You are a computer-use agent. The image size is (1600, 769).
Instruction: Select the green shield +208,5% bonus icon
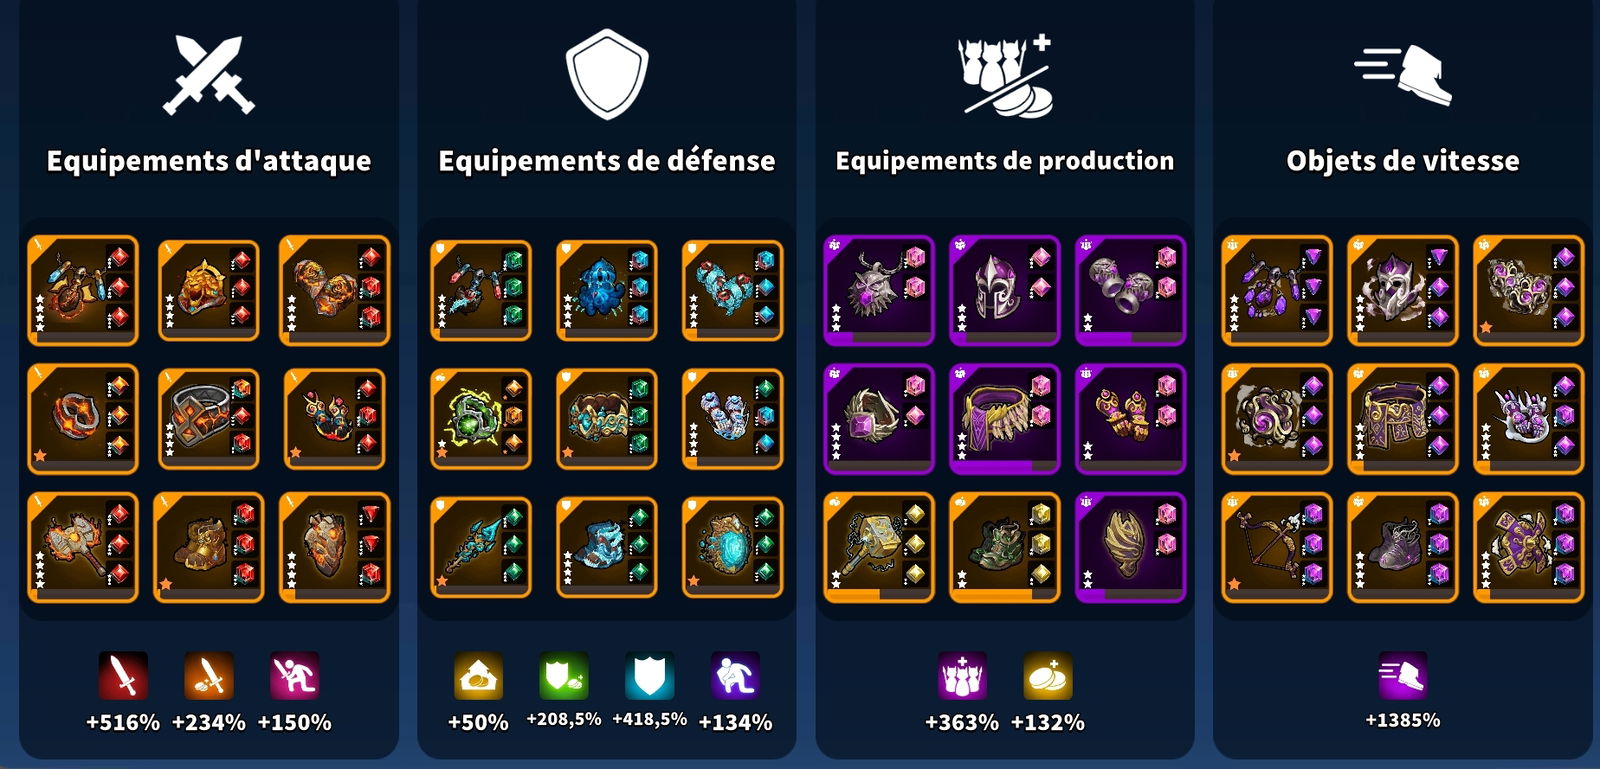564,676
